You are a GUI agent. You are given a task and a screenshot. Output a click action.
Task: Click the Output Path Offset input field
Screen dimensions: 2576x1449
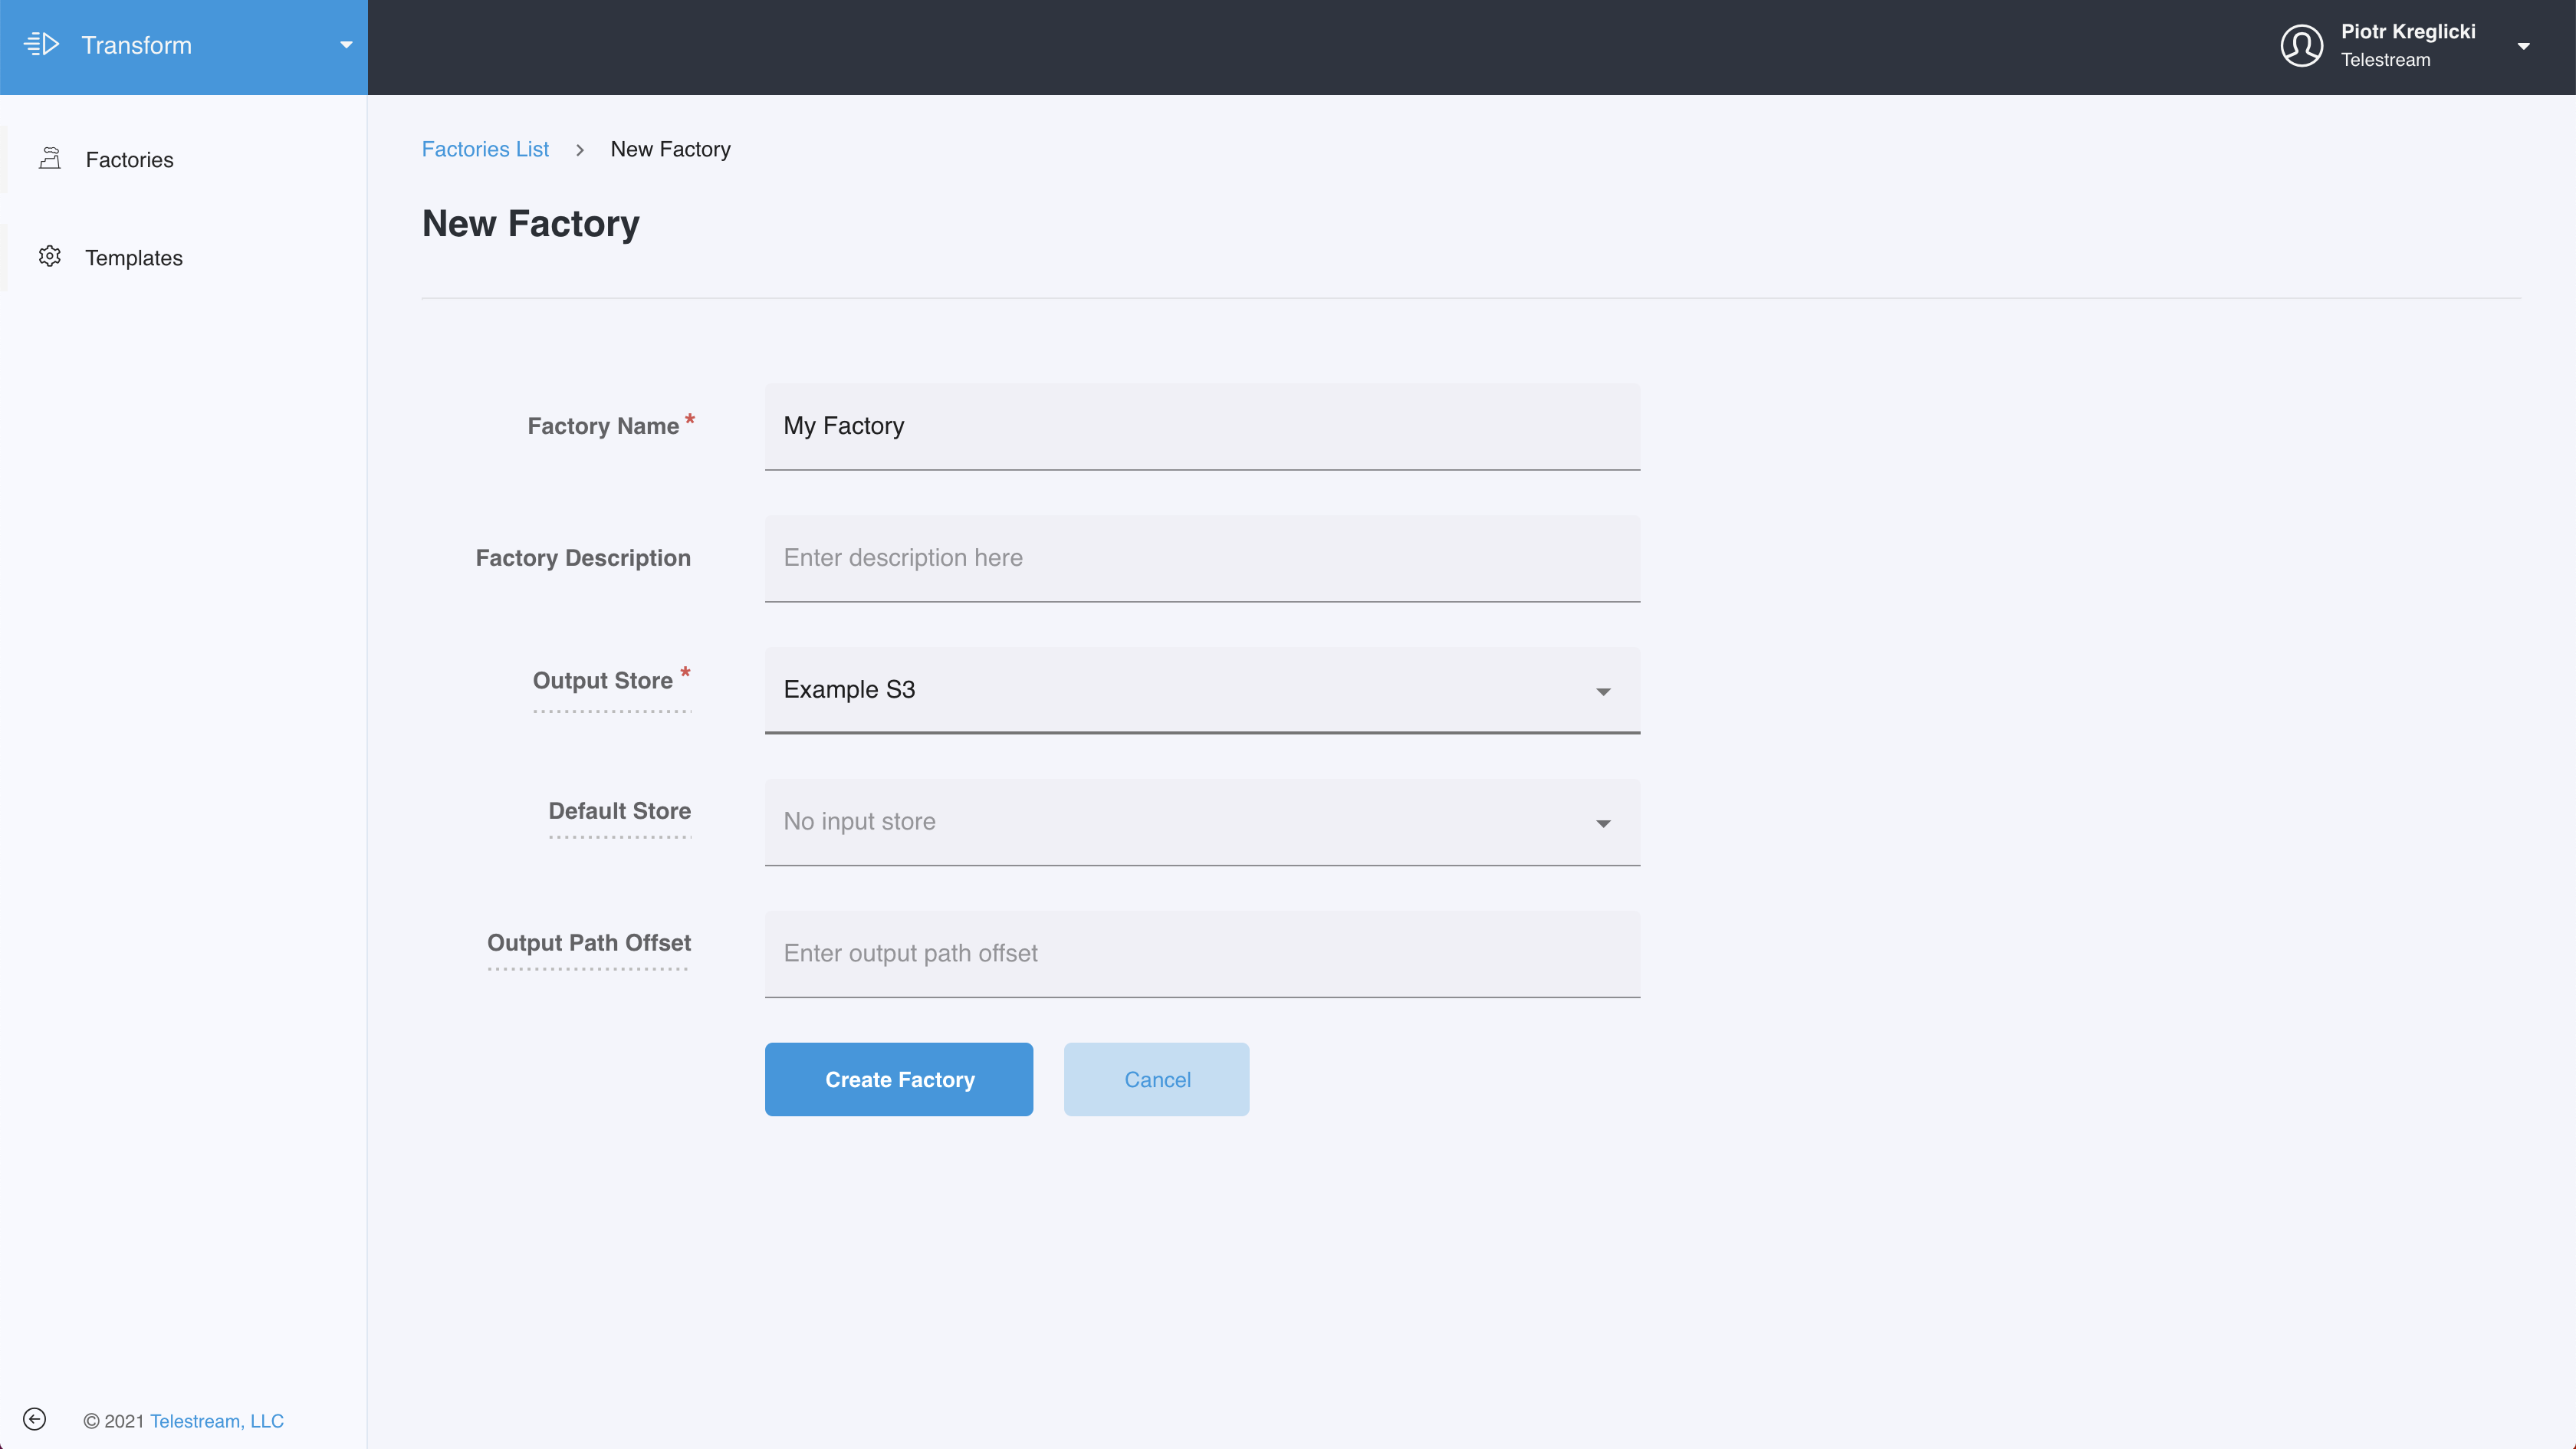(x=1201, y=953)
